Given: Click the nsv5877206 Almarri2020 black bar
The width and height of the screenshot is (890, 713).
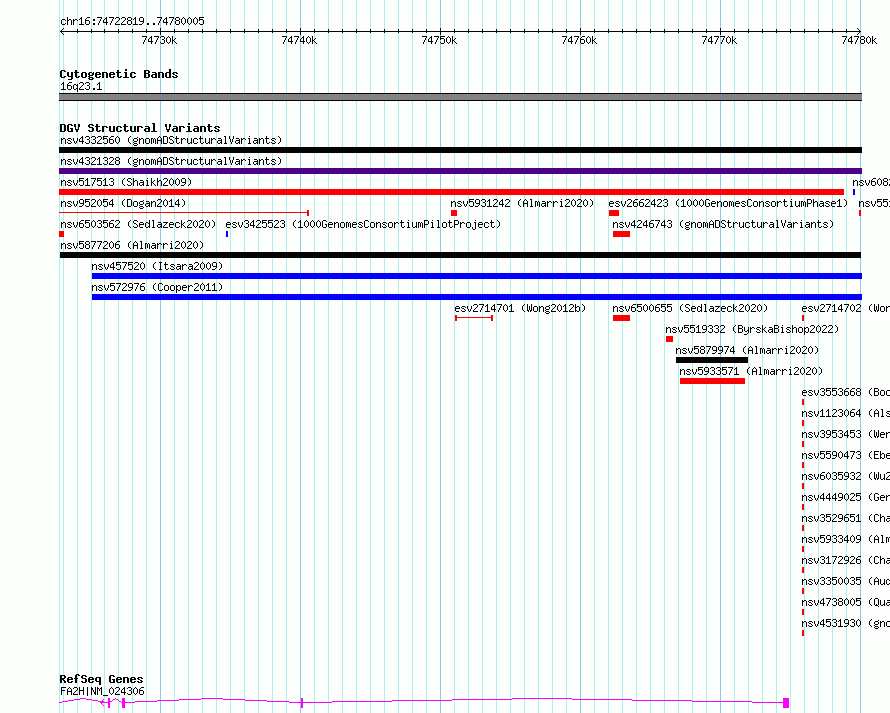Looking at the screenshot, I should tap(460, 255).
